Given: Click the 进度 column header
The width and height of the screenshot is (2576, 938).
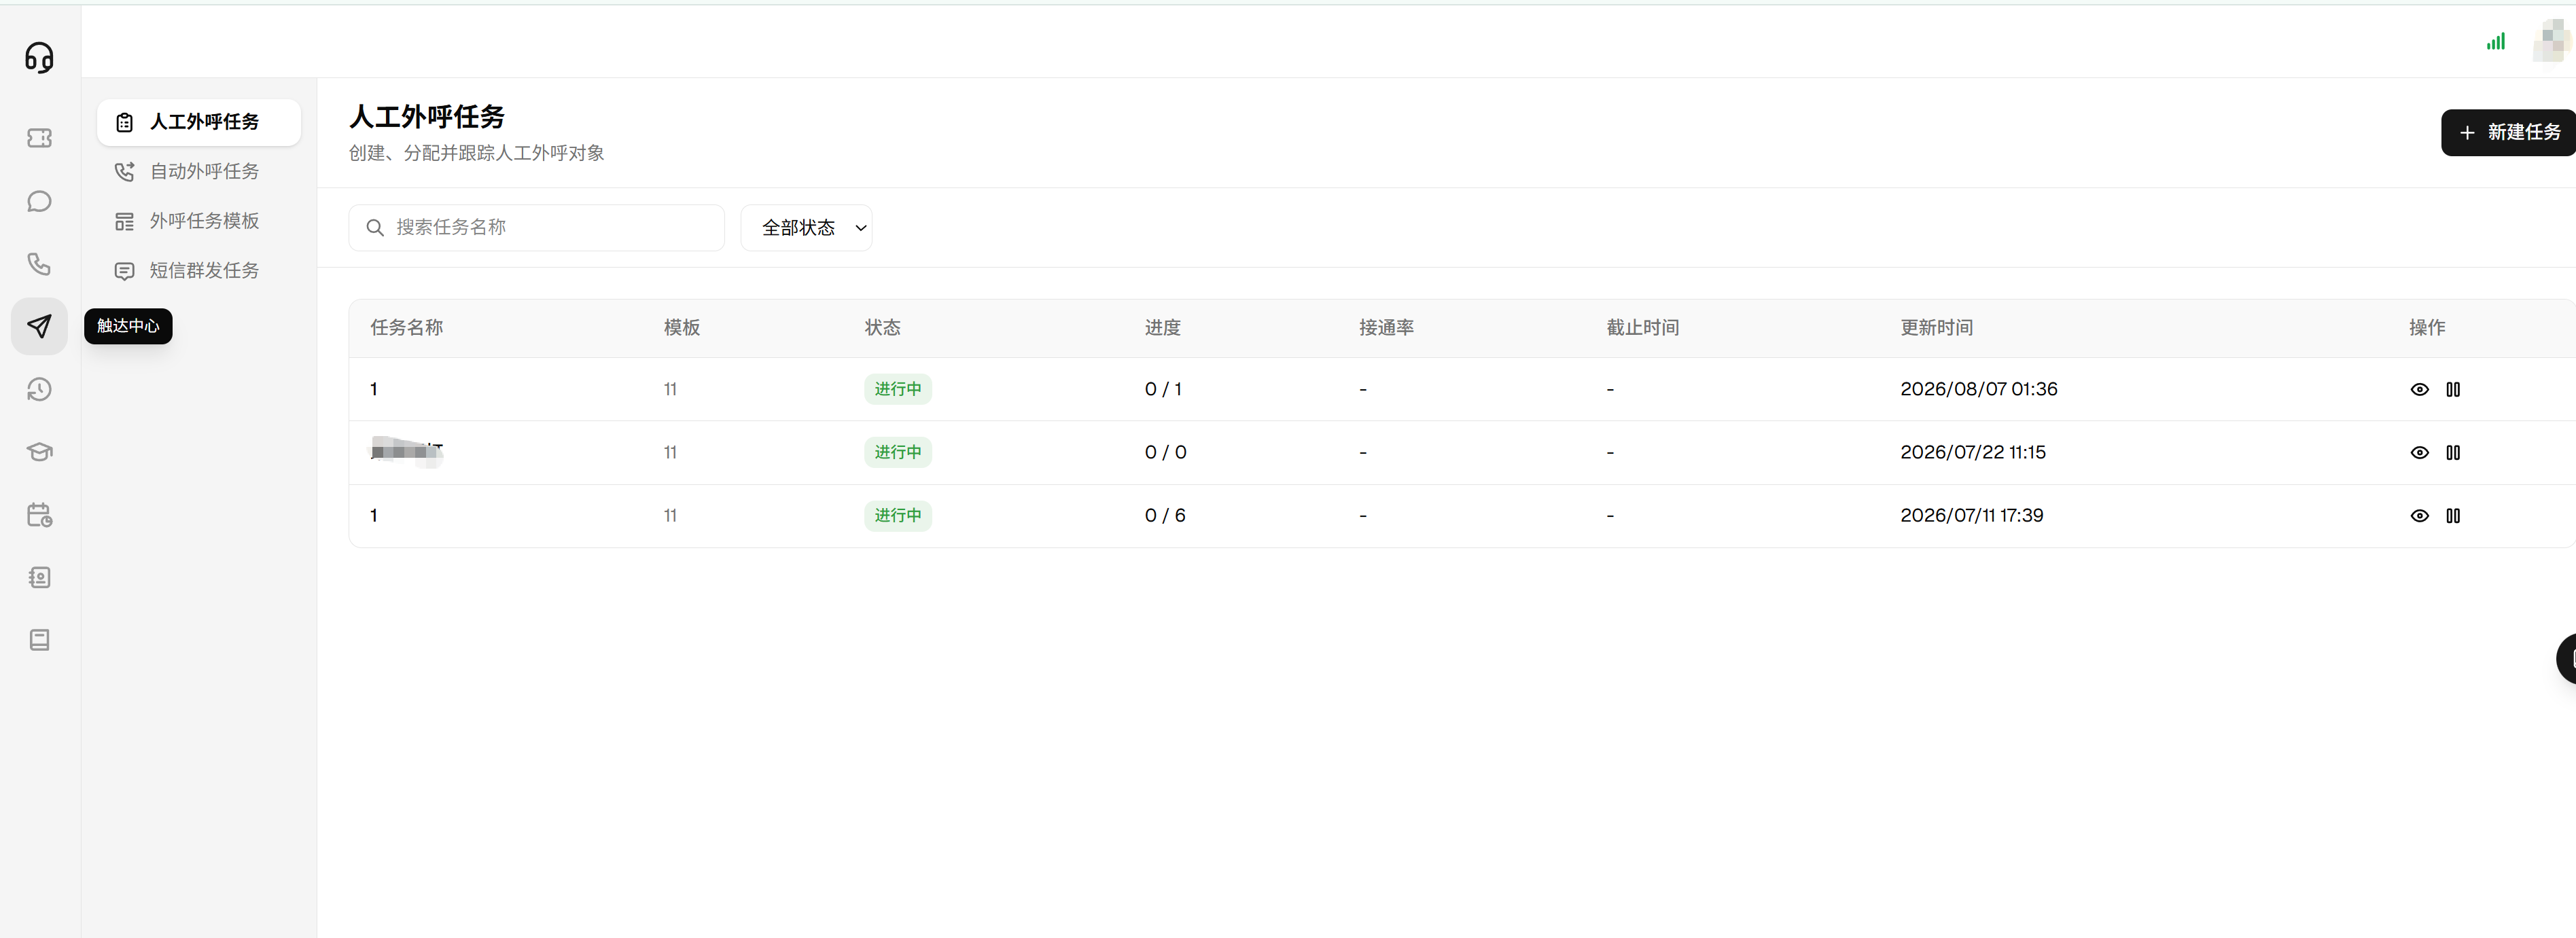Looking at the screenshot, I should pyautogui.click(x=1163, y=328).
